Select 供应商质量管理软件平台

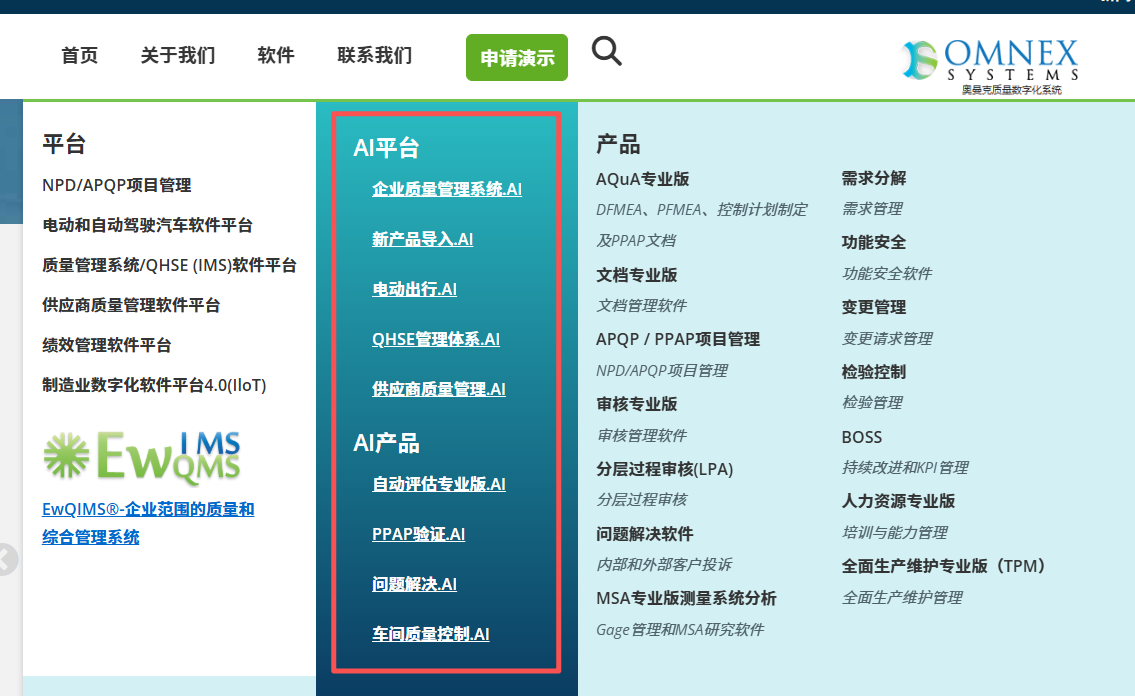point(131,305)
